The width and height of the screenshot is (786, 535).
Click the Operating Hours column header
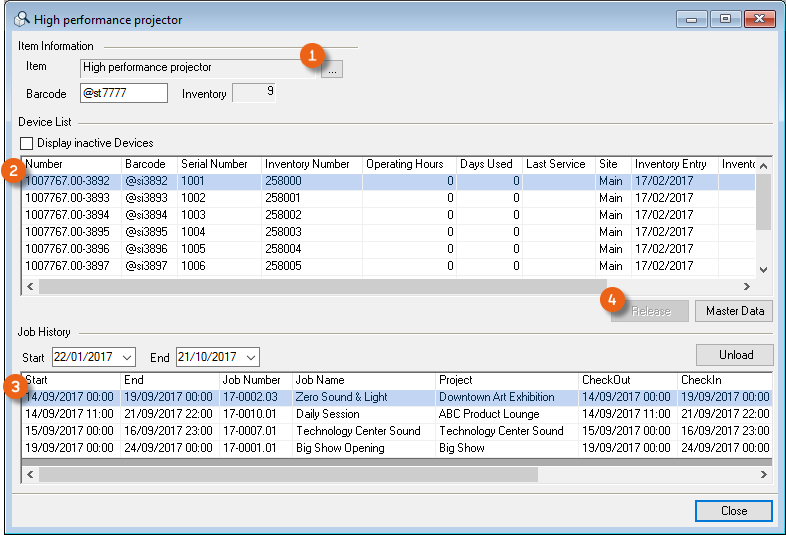coord(407,164)
